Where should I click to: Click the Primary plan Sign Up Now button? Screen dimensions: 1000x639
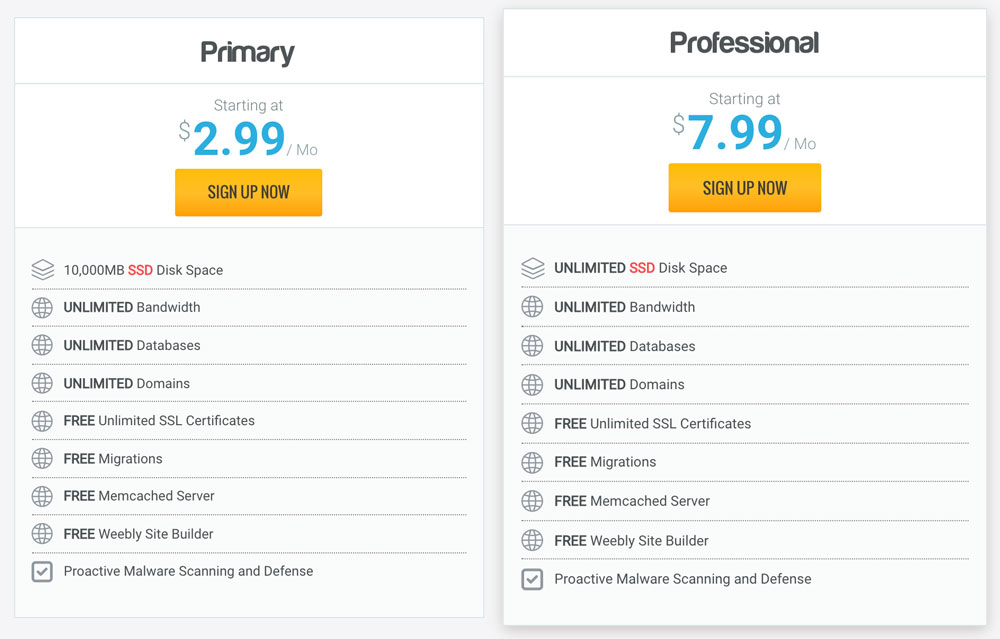click(248, 192)
